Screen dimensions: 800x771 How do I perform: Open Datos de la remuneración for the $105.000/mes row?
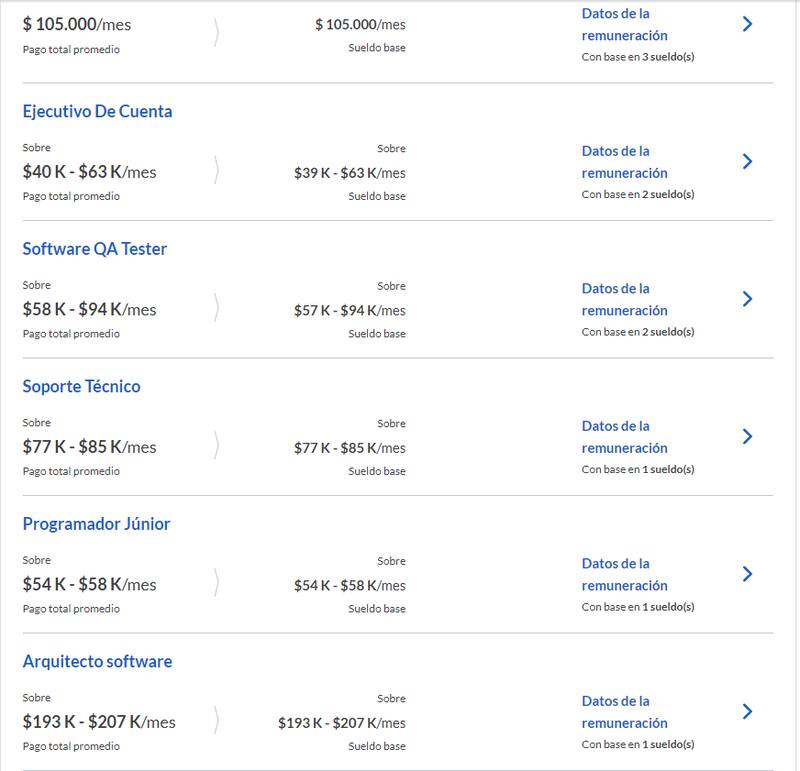(x=624, y=24)
